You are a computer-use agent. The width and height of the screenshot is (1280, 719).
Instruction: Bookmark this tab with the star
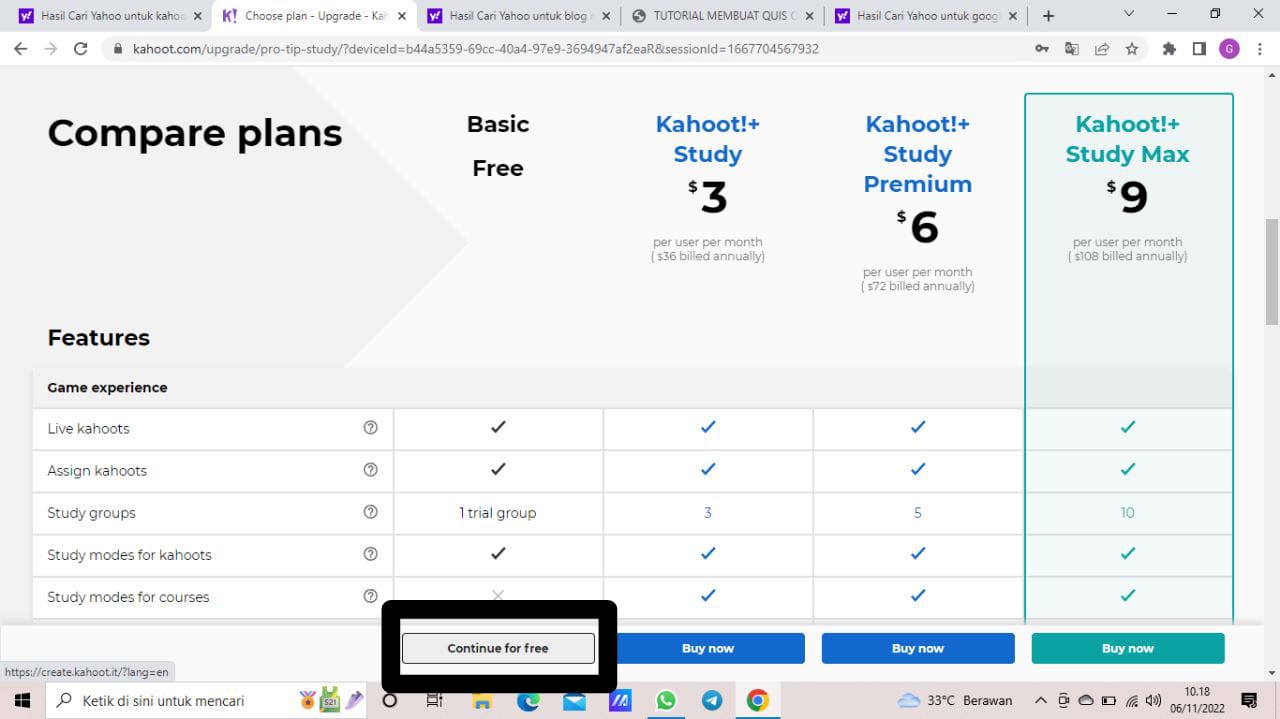click(x=1132, y=48)
